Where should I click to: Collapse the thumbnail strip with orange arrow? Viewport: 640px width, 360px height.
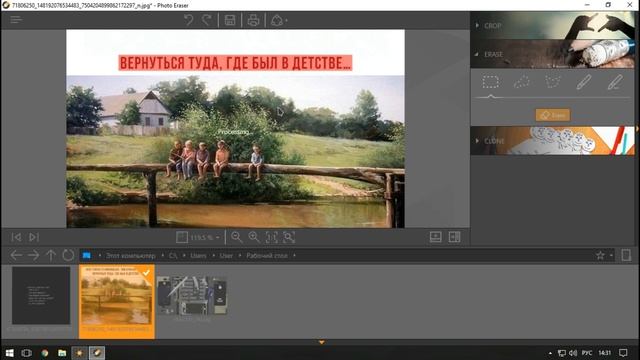[x=322, y=342]
